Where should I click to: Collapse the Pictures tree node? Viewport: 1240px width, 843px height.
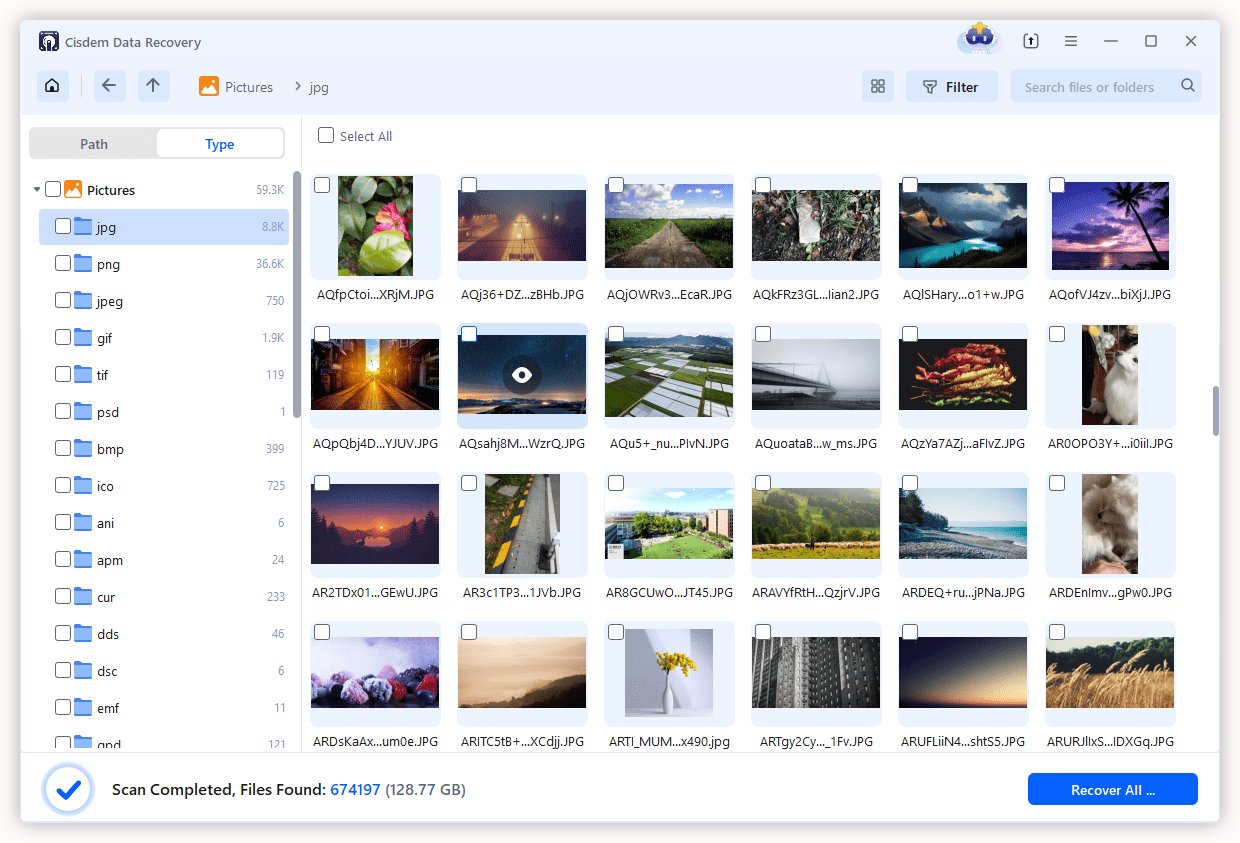[x=36, y=189]
